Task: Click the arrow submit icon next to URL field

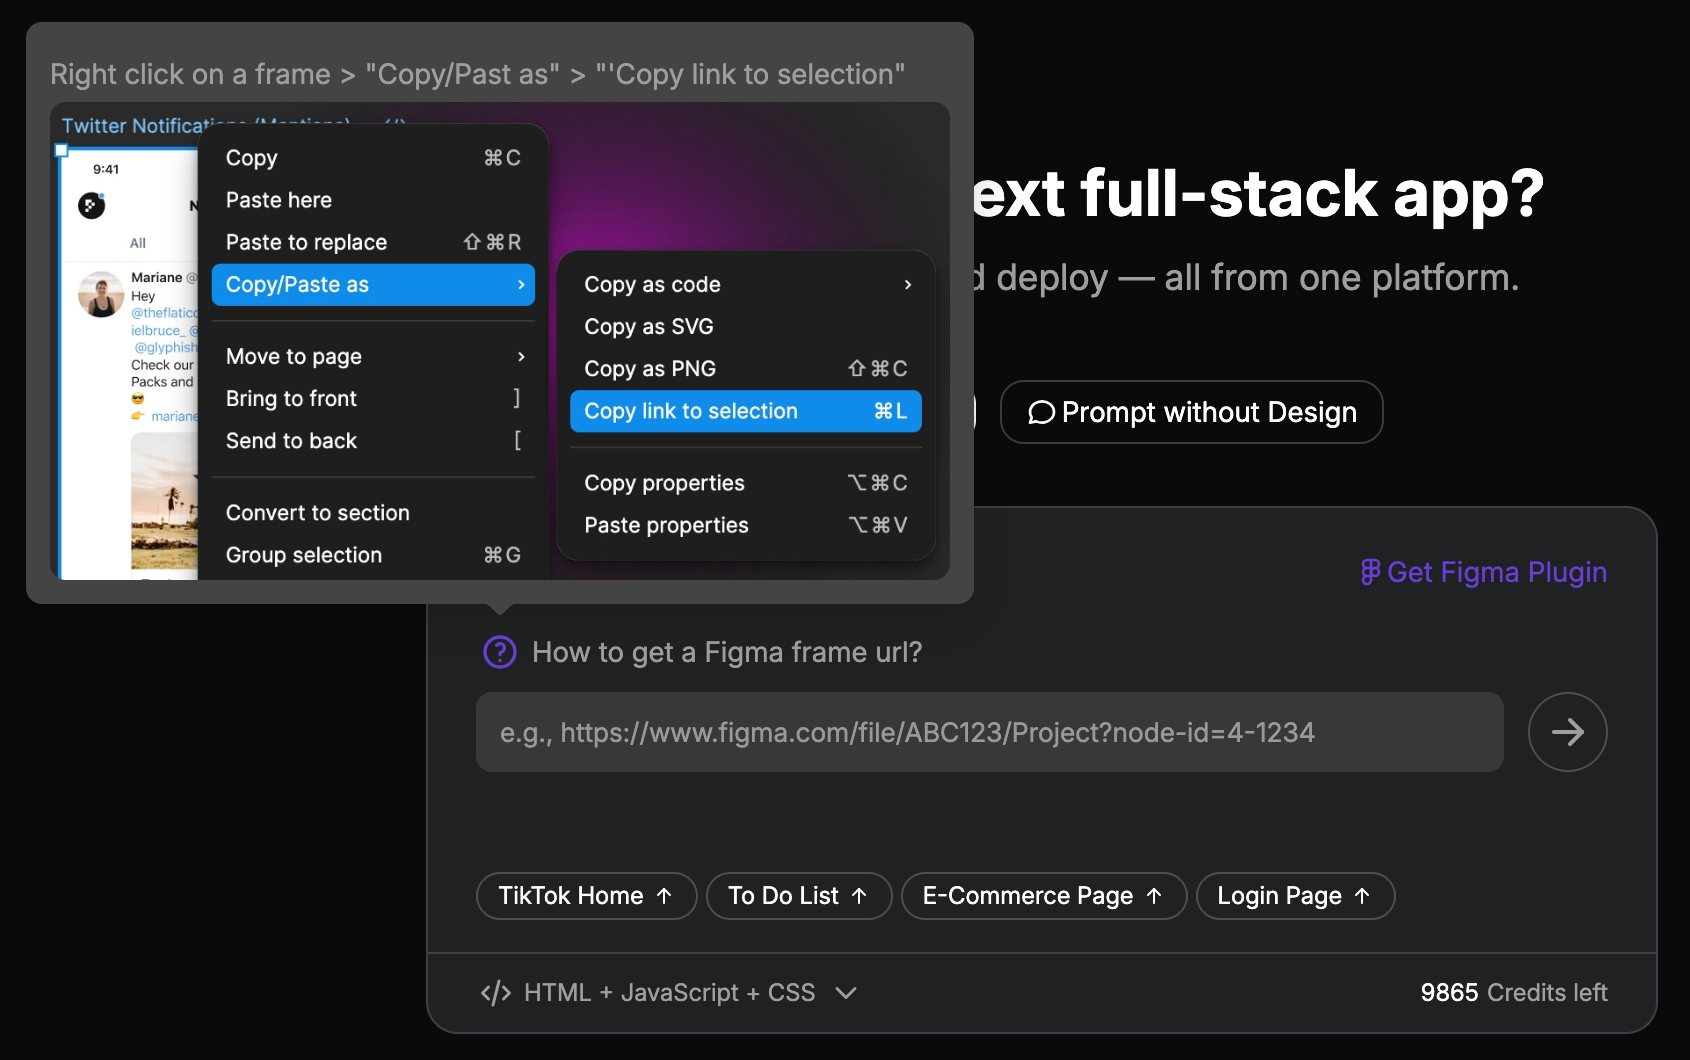Action: pyautogui.click(x=1567, y=732)
